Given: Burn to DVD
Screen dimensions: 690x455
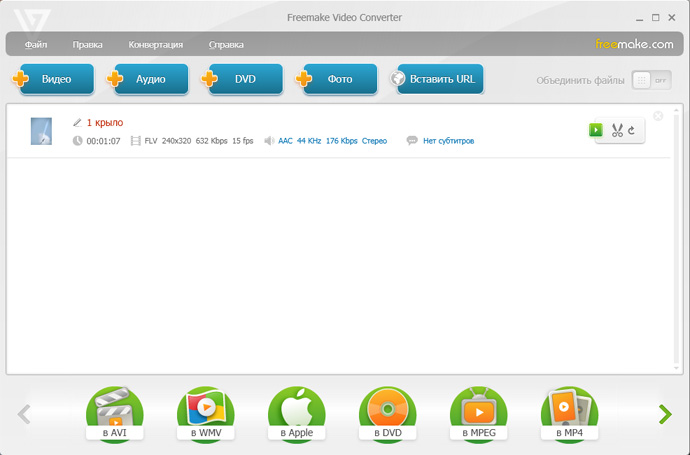Looking at the screenshot, I should 388,414.
